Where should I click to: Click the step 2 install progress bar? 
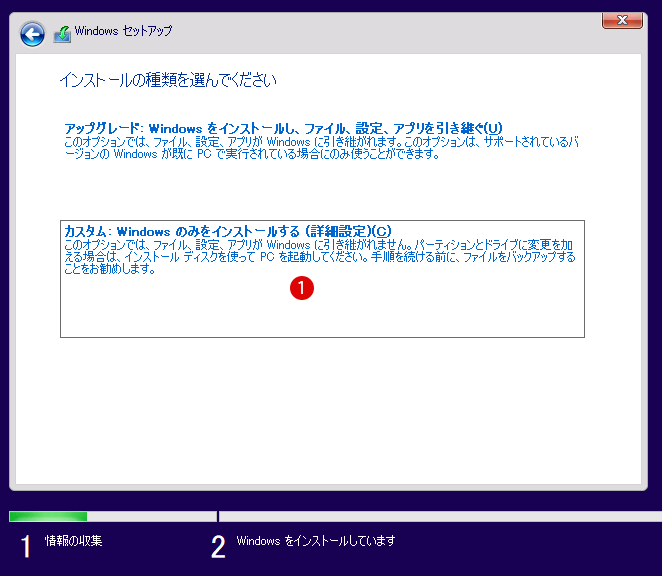click(x=440, y=516)
